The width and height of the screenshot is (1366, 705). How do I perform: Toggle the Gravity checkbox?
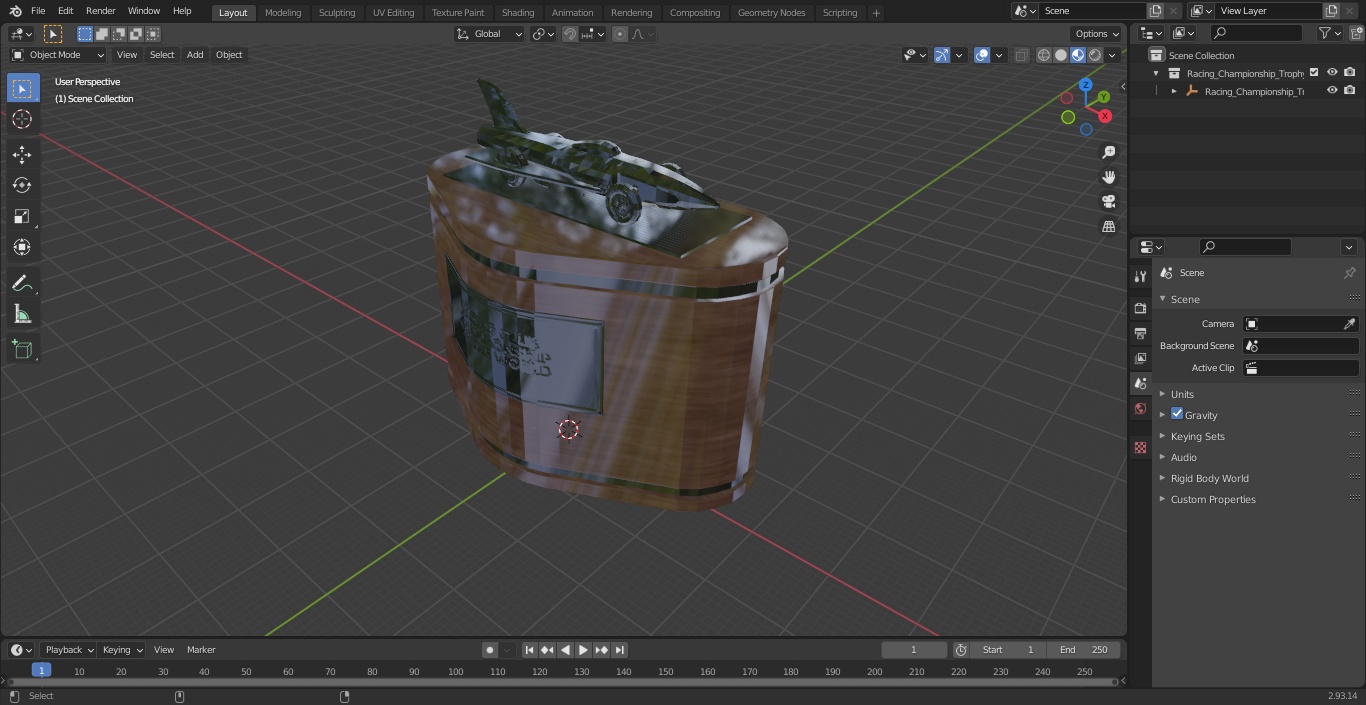point(1177,414)
